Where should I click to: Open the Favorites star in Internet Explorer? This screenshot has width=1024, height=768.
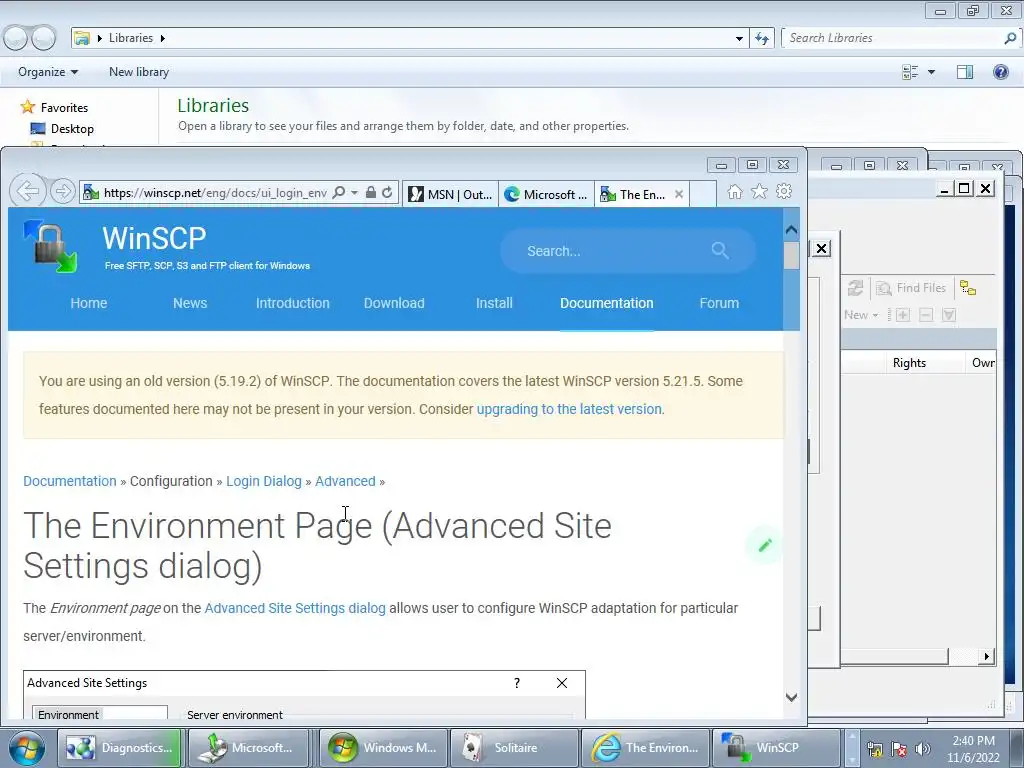(759, 191)
